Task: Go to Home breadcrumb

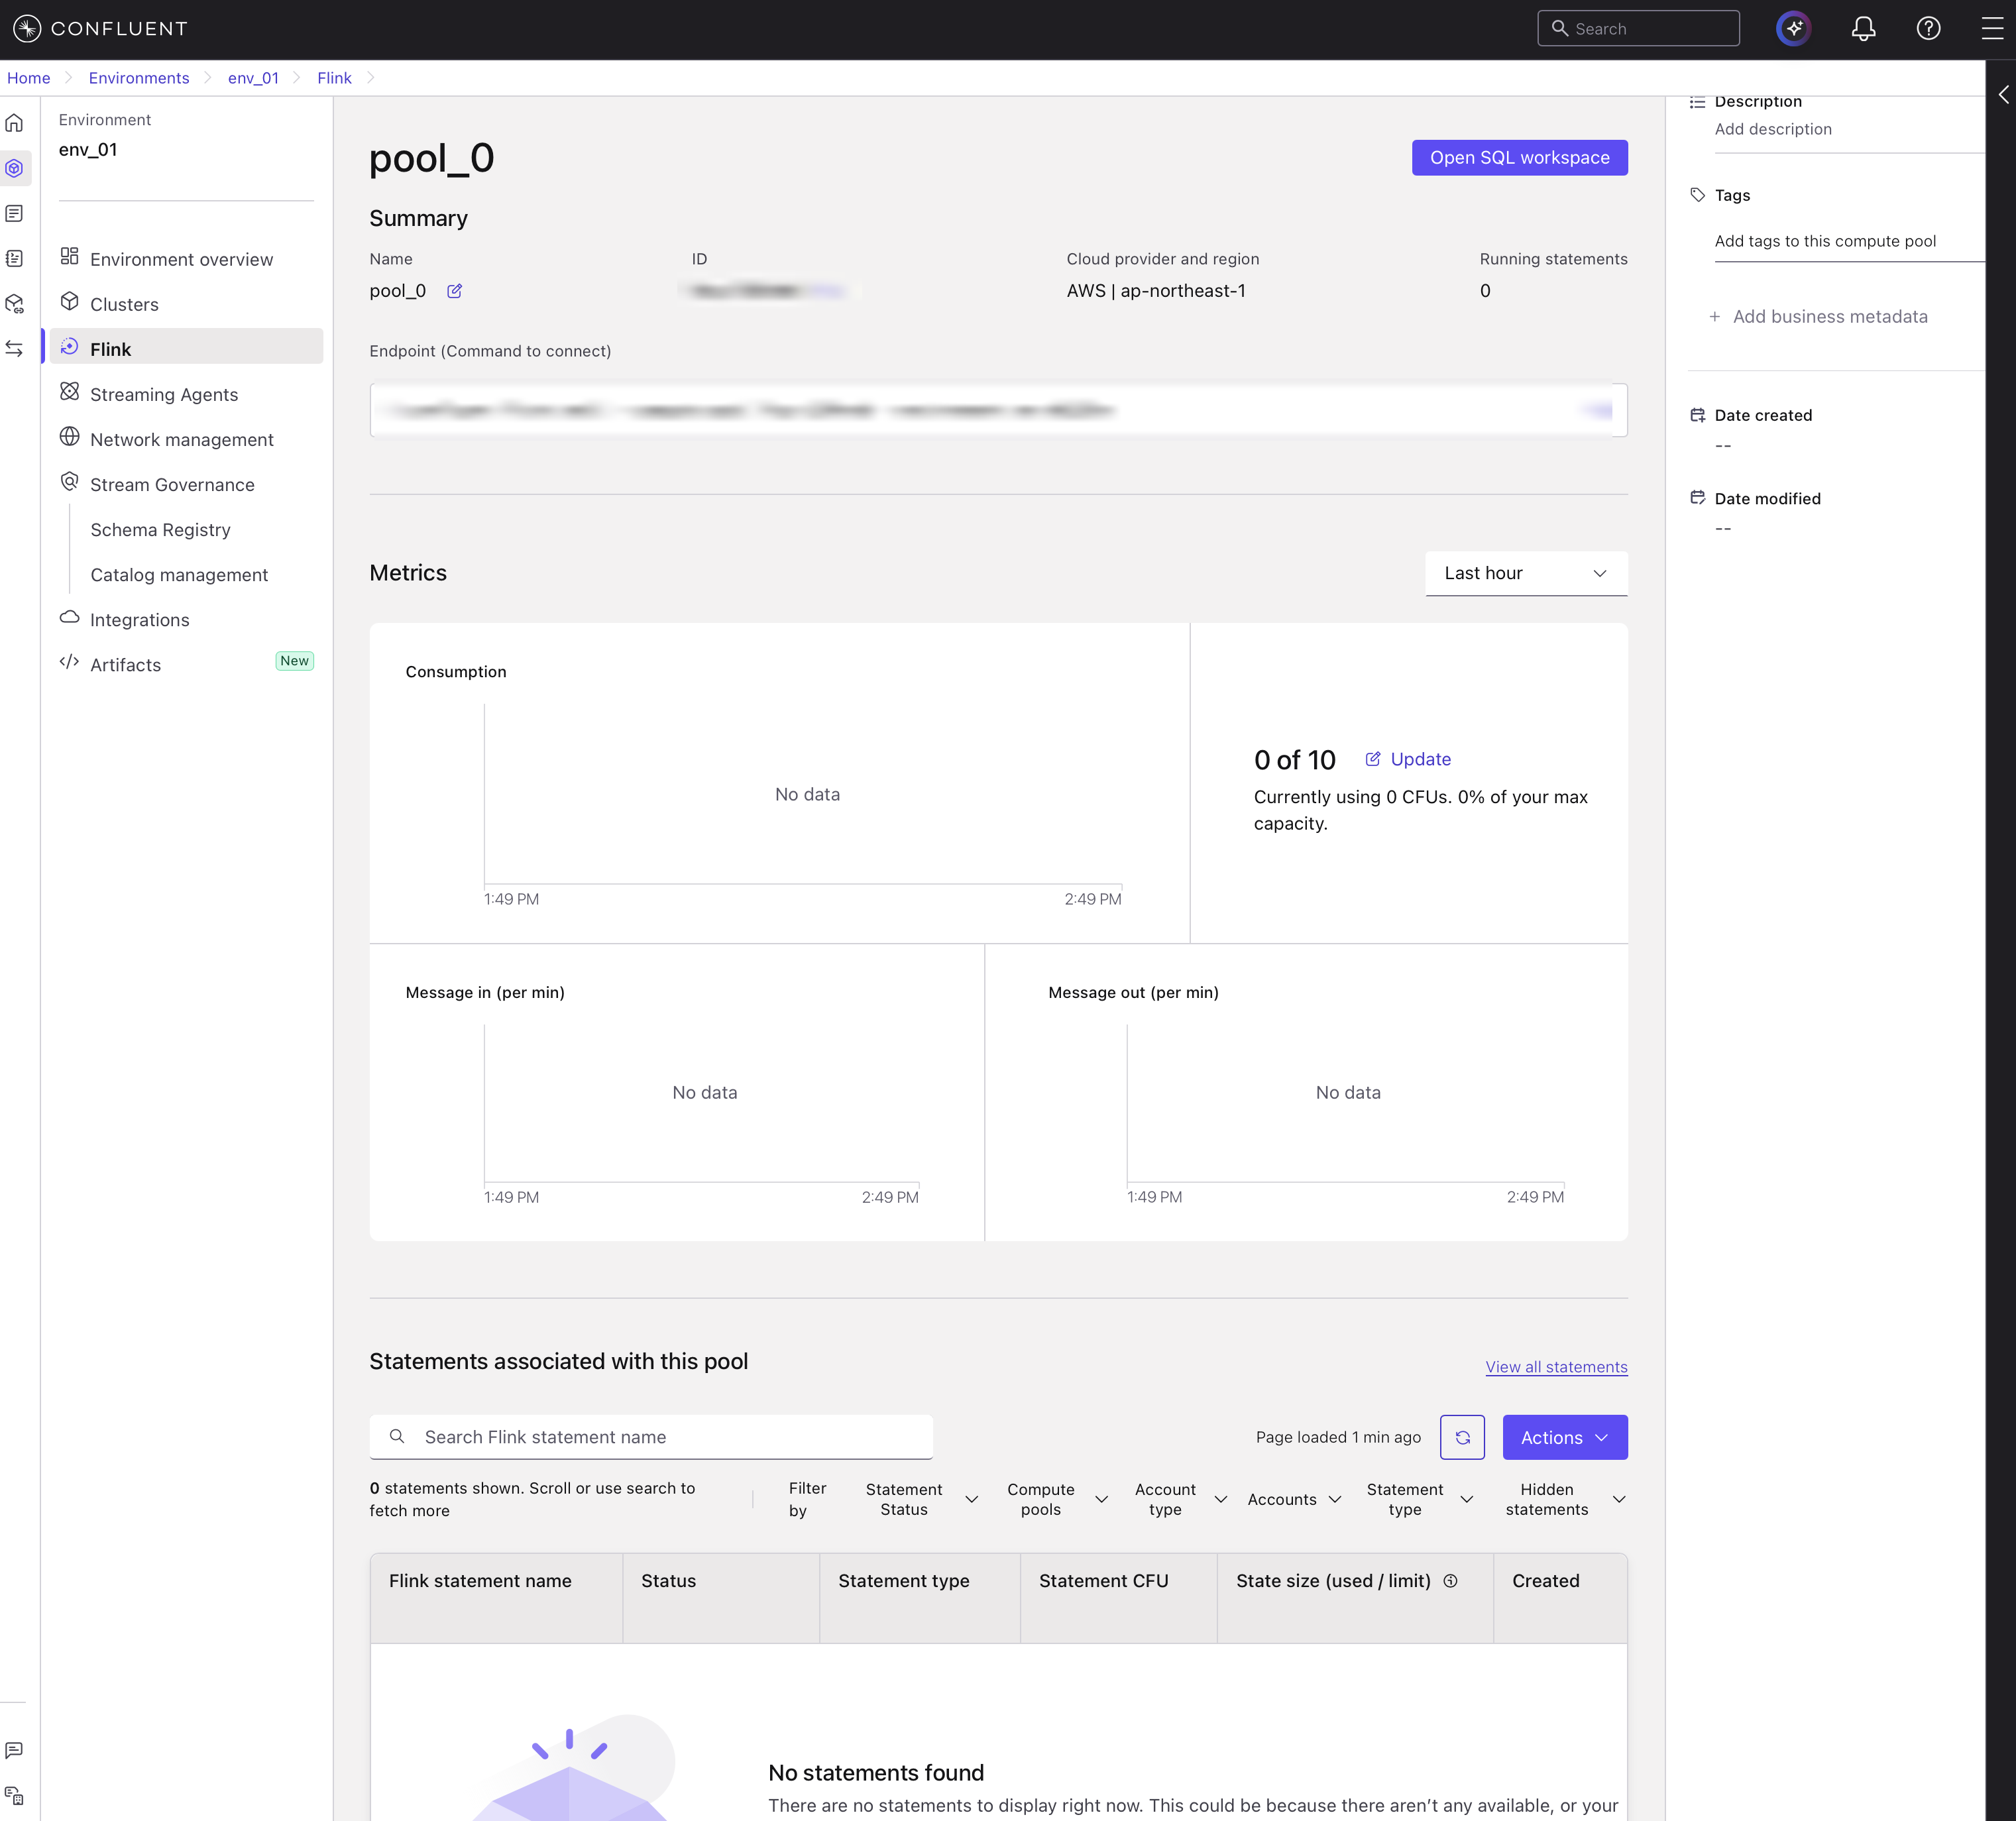Action: (x=28, y=77)
